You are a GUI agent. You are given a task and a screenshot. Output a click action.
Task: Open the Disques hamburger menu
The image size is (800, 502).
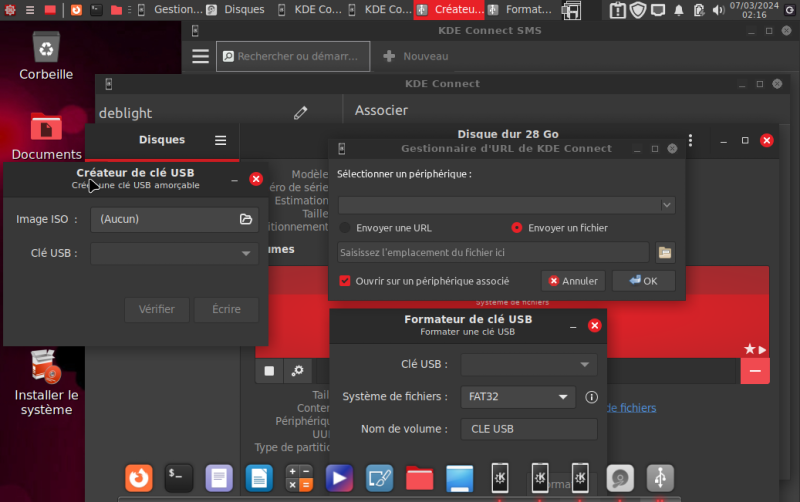[220, 141]
